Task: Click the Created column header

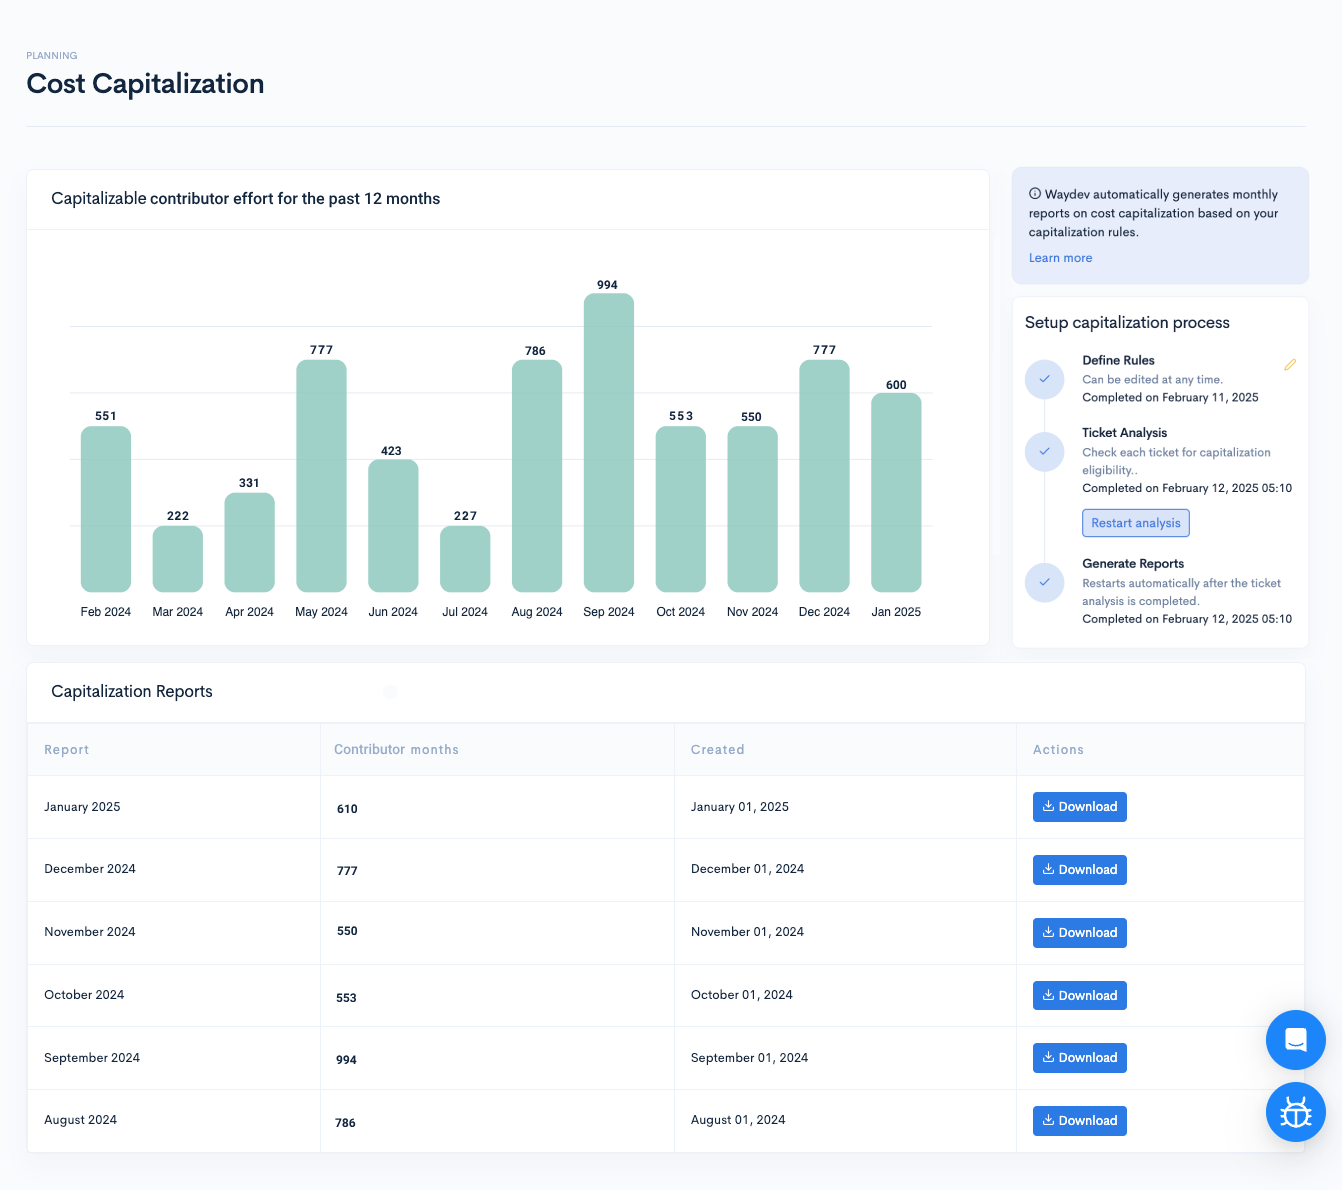Action: point(717,750)
